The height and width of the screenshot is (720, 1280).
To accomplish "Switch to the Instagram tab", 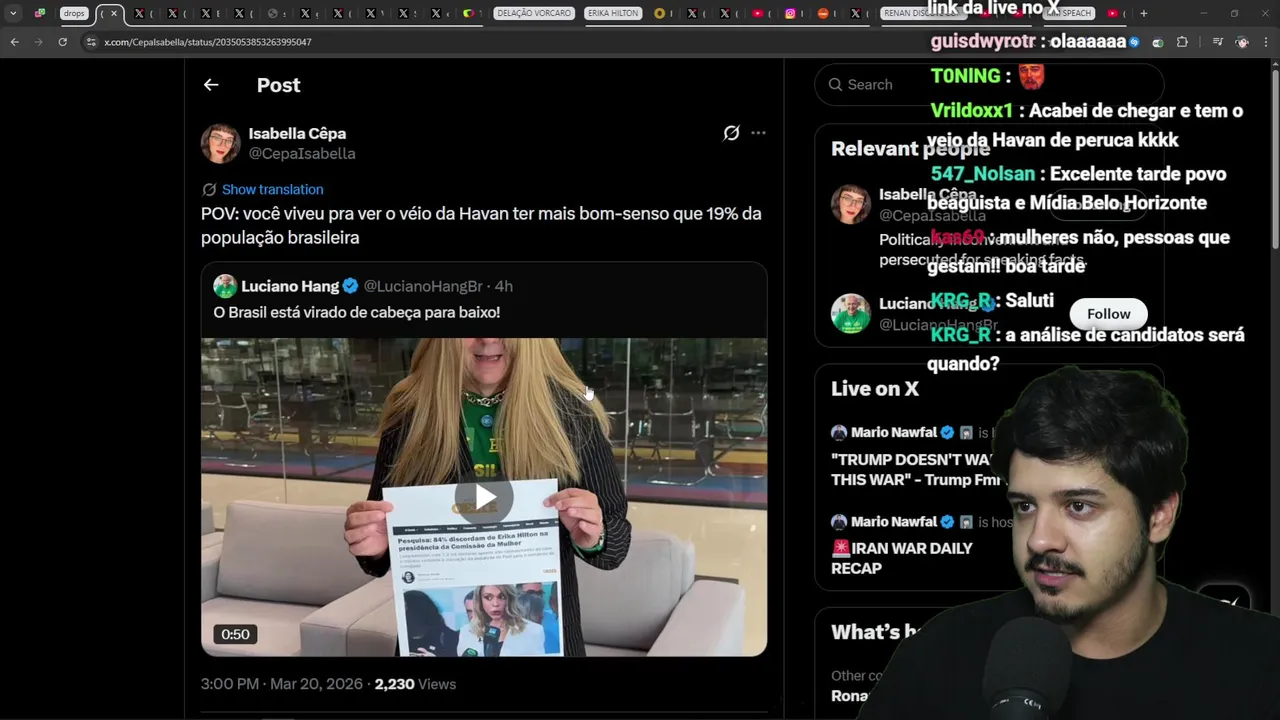I will 790,14.
